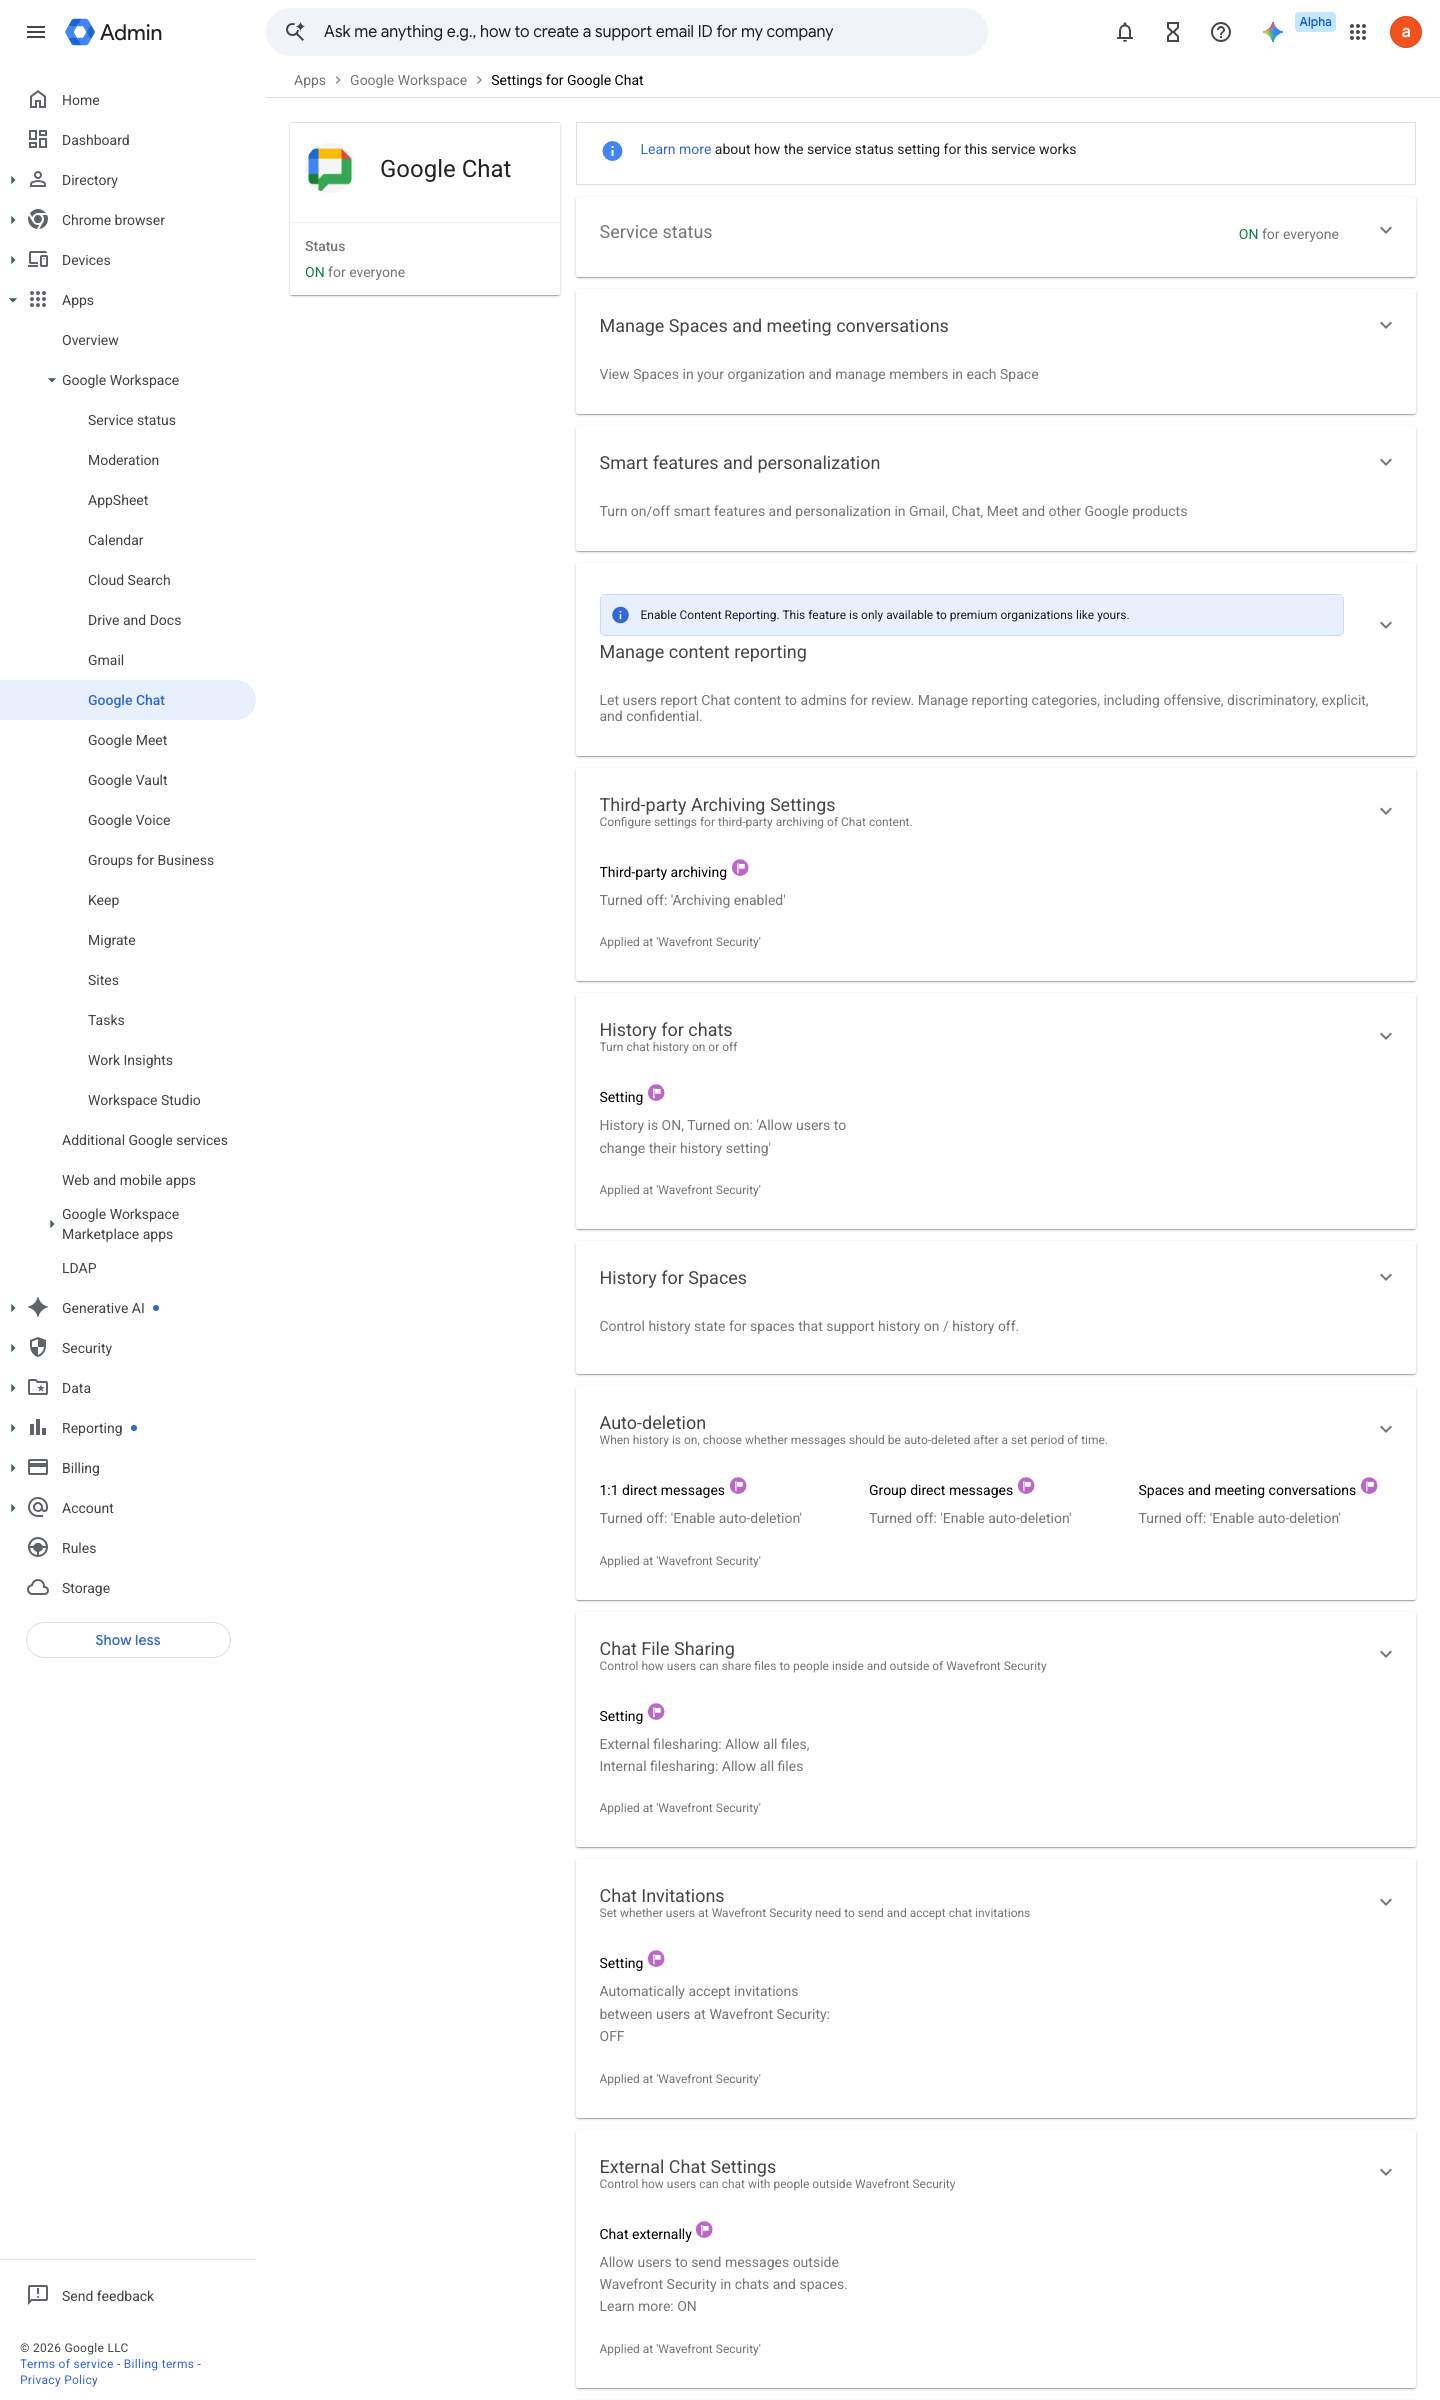This screenshot has height=2400, width=1440.
Task: Click the Storage cloud icon
Action: [38, 1588]
